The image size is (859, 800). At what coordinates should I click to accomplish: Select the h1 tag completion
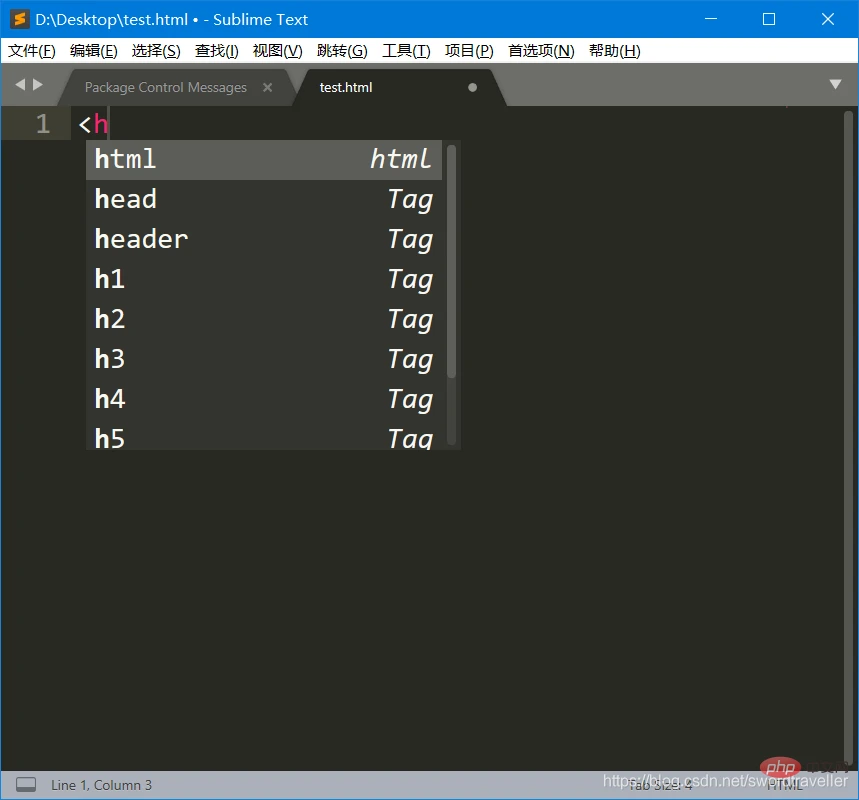pyautogui.click(x=264, y=279)
